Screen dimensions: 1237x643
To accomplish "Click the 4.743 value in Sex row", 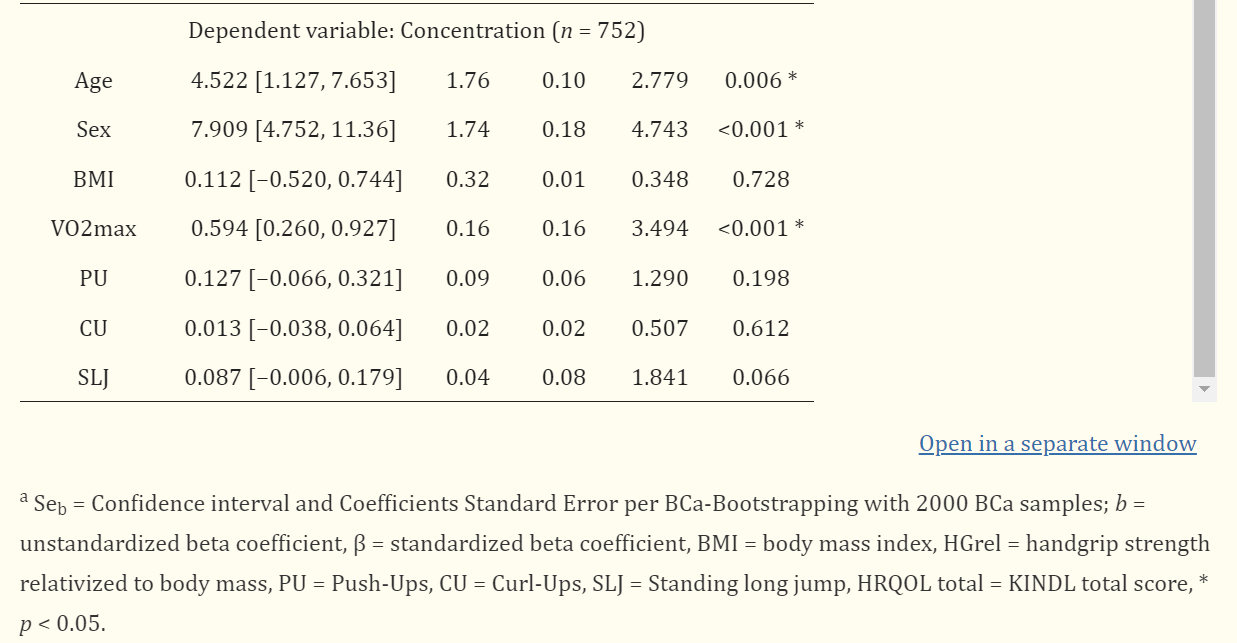I will [x=659, y=130].
